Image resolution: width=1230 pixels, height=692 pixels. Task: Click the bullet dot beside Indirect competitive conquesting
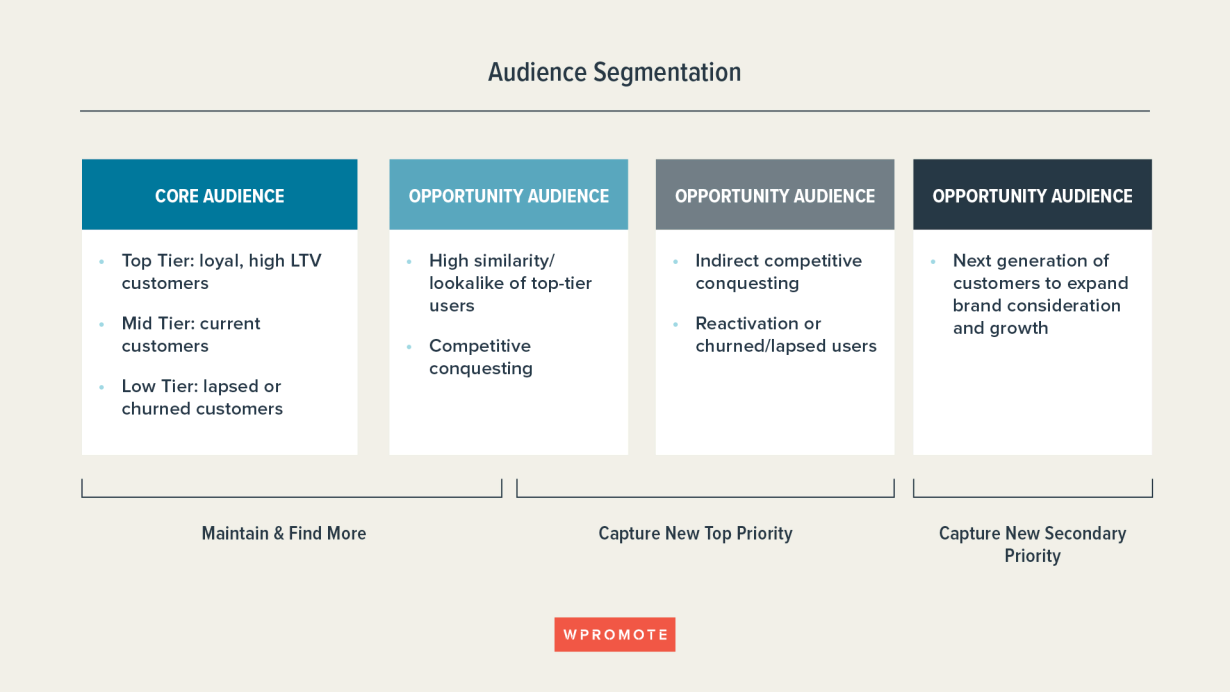[x=676, y=262]
